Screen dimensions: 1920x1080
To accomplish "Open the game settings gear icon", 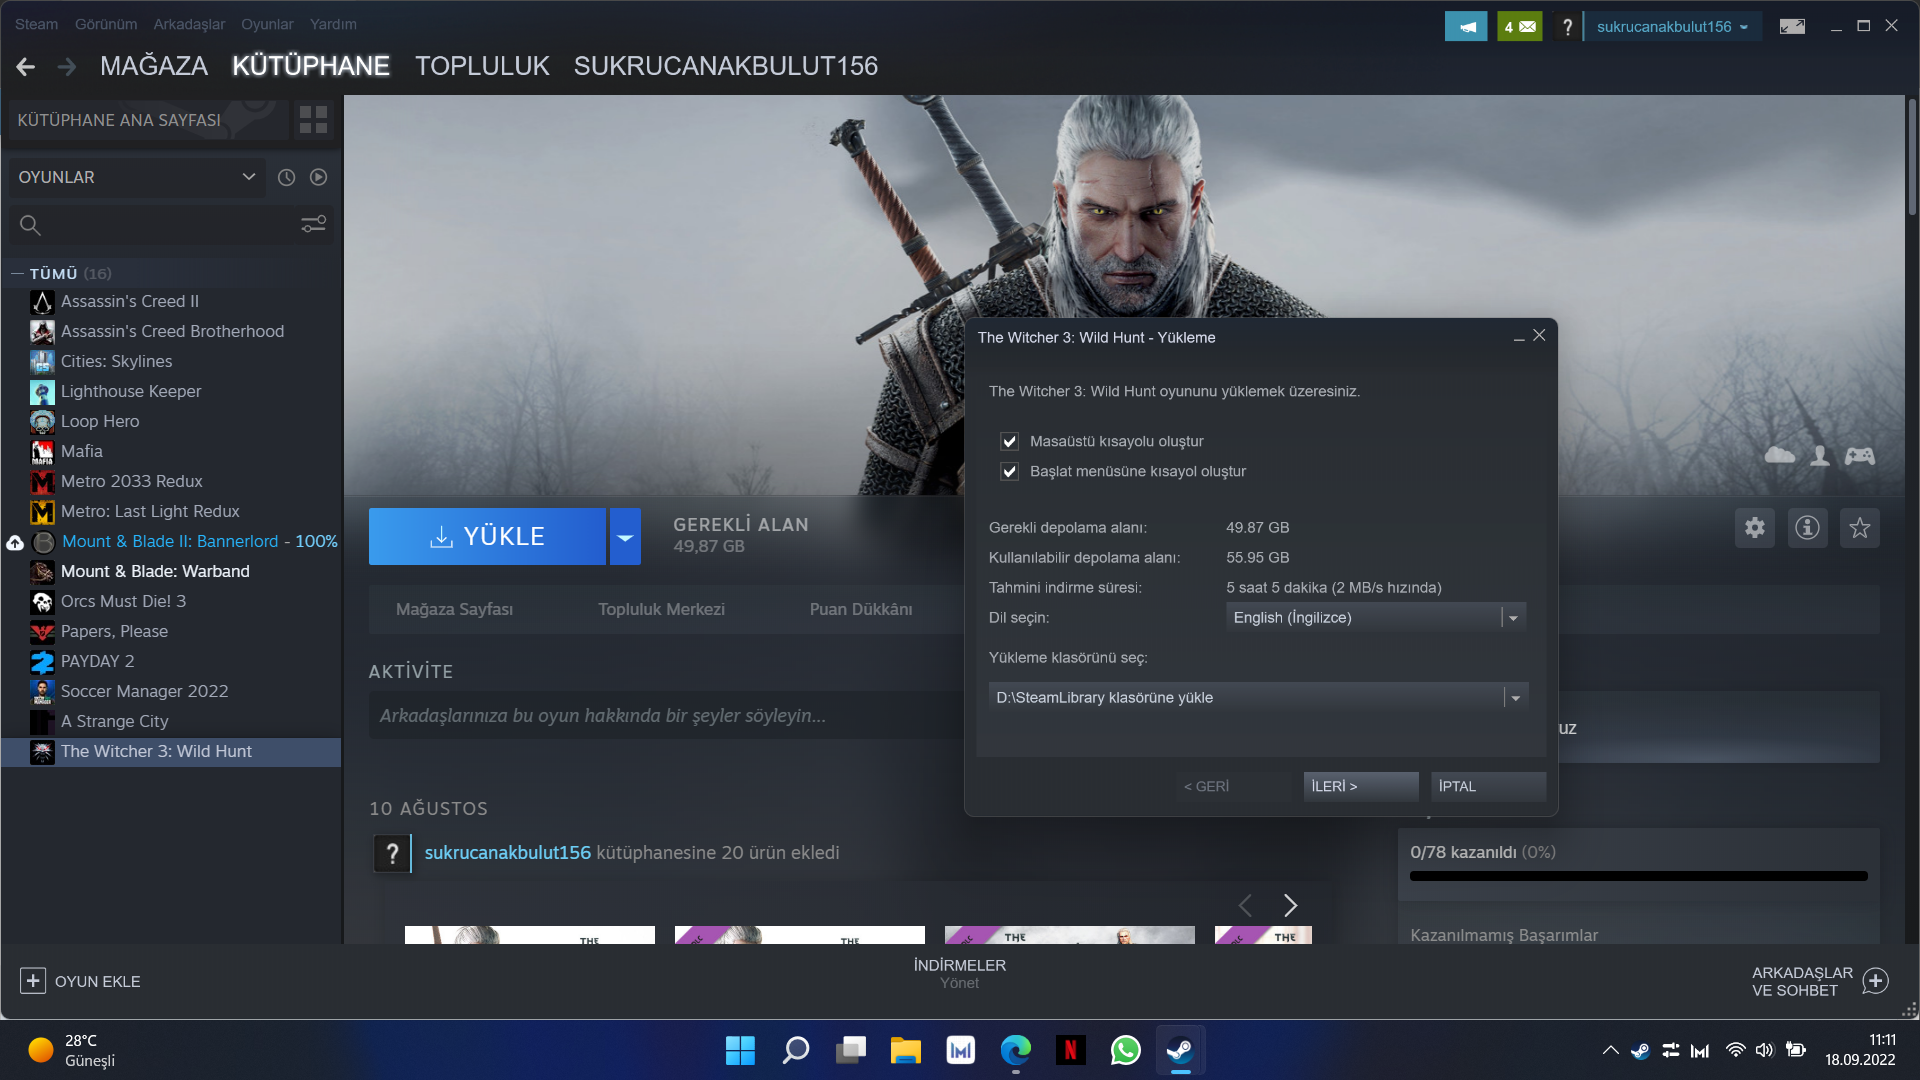I will [1754, 528].
